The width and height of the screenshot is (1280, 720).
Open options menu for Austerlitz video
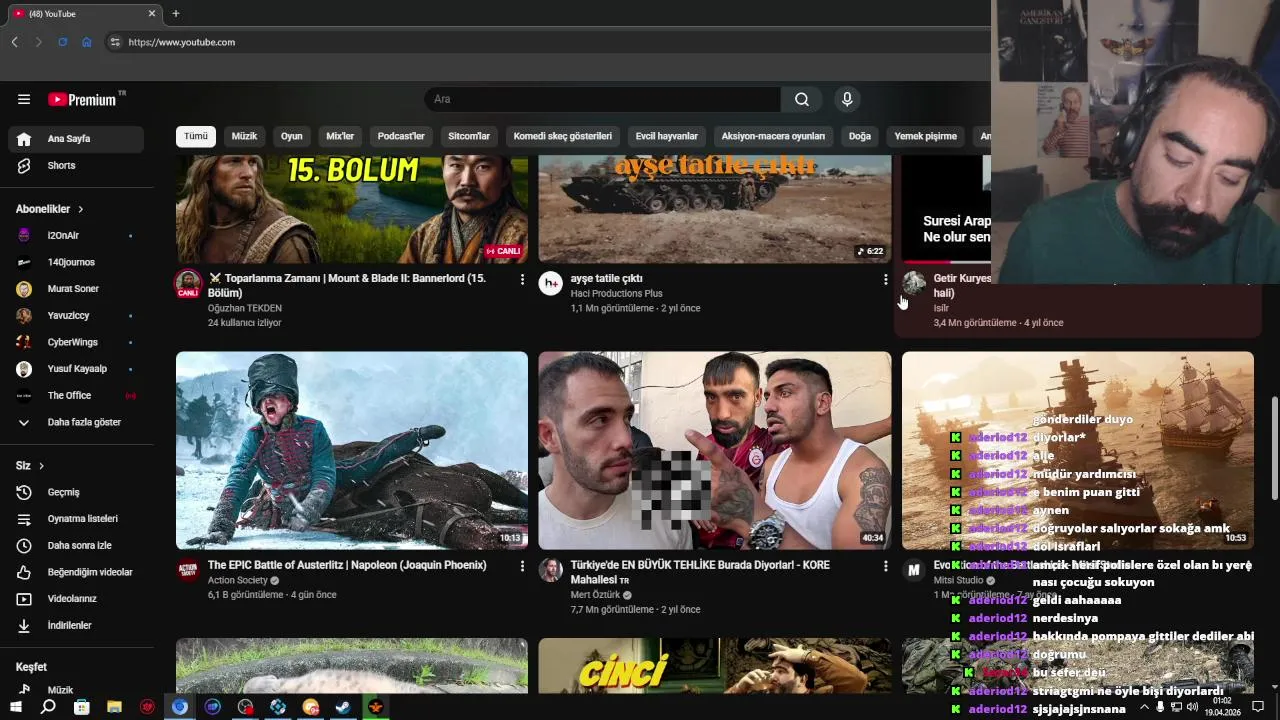(522, 566)
